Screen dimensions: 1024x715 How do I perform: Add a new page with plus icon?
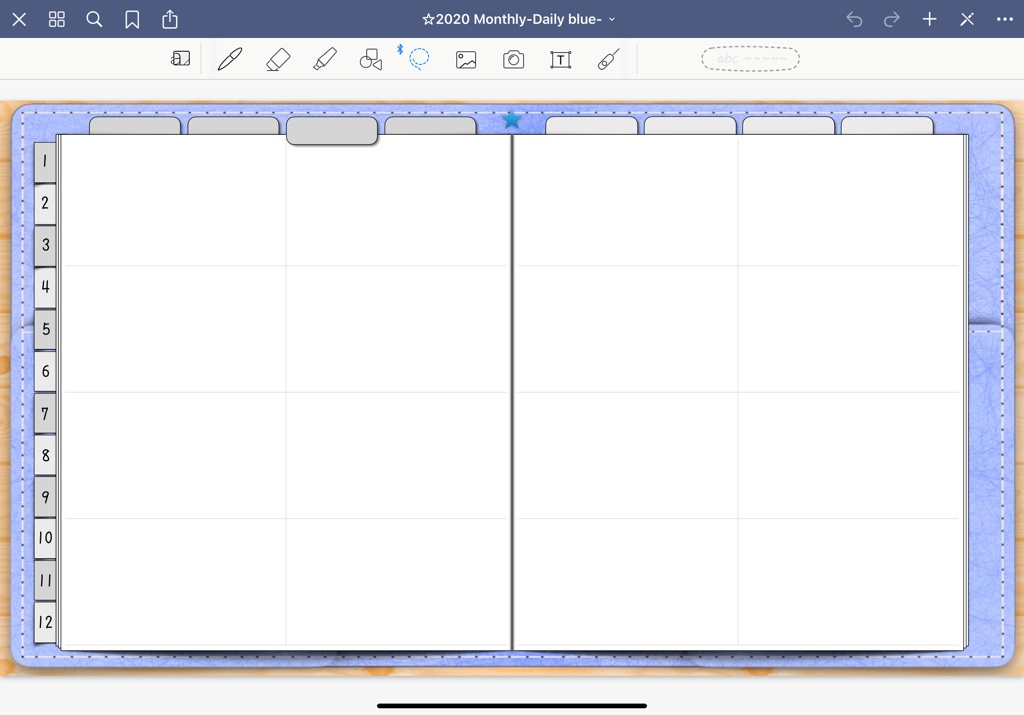[x=929, y=20]
